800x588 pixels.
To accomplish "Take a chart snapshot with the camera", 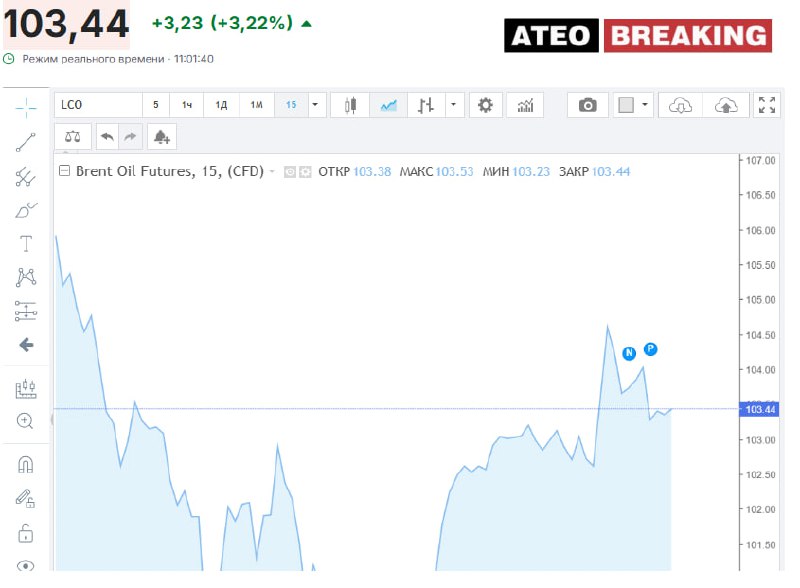I will click(x=589, y=103).
